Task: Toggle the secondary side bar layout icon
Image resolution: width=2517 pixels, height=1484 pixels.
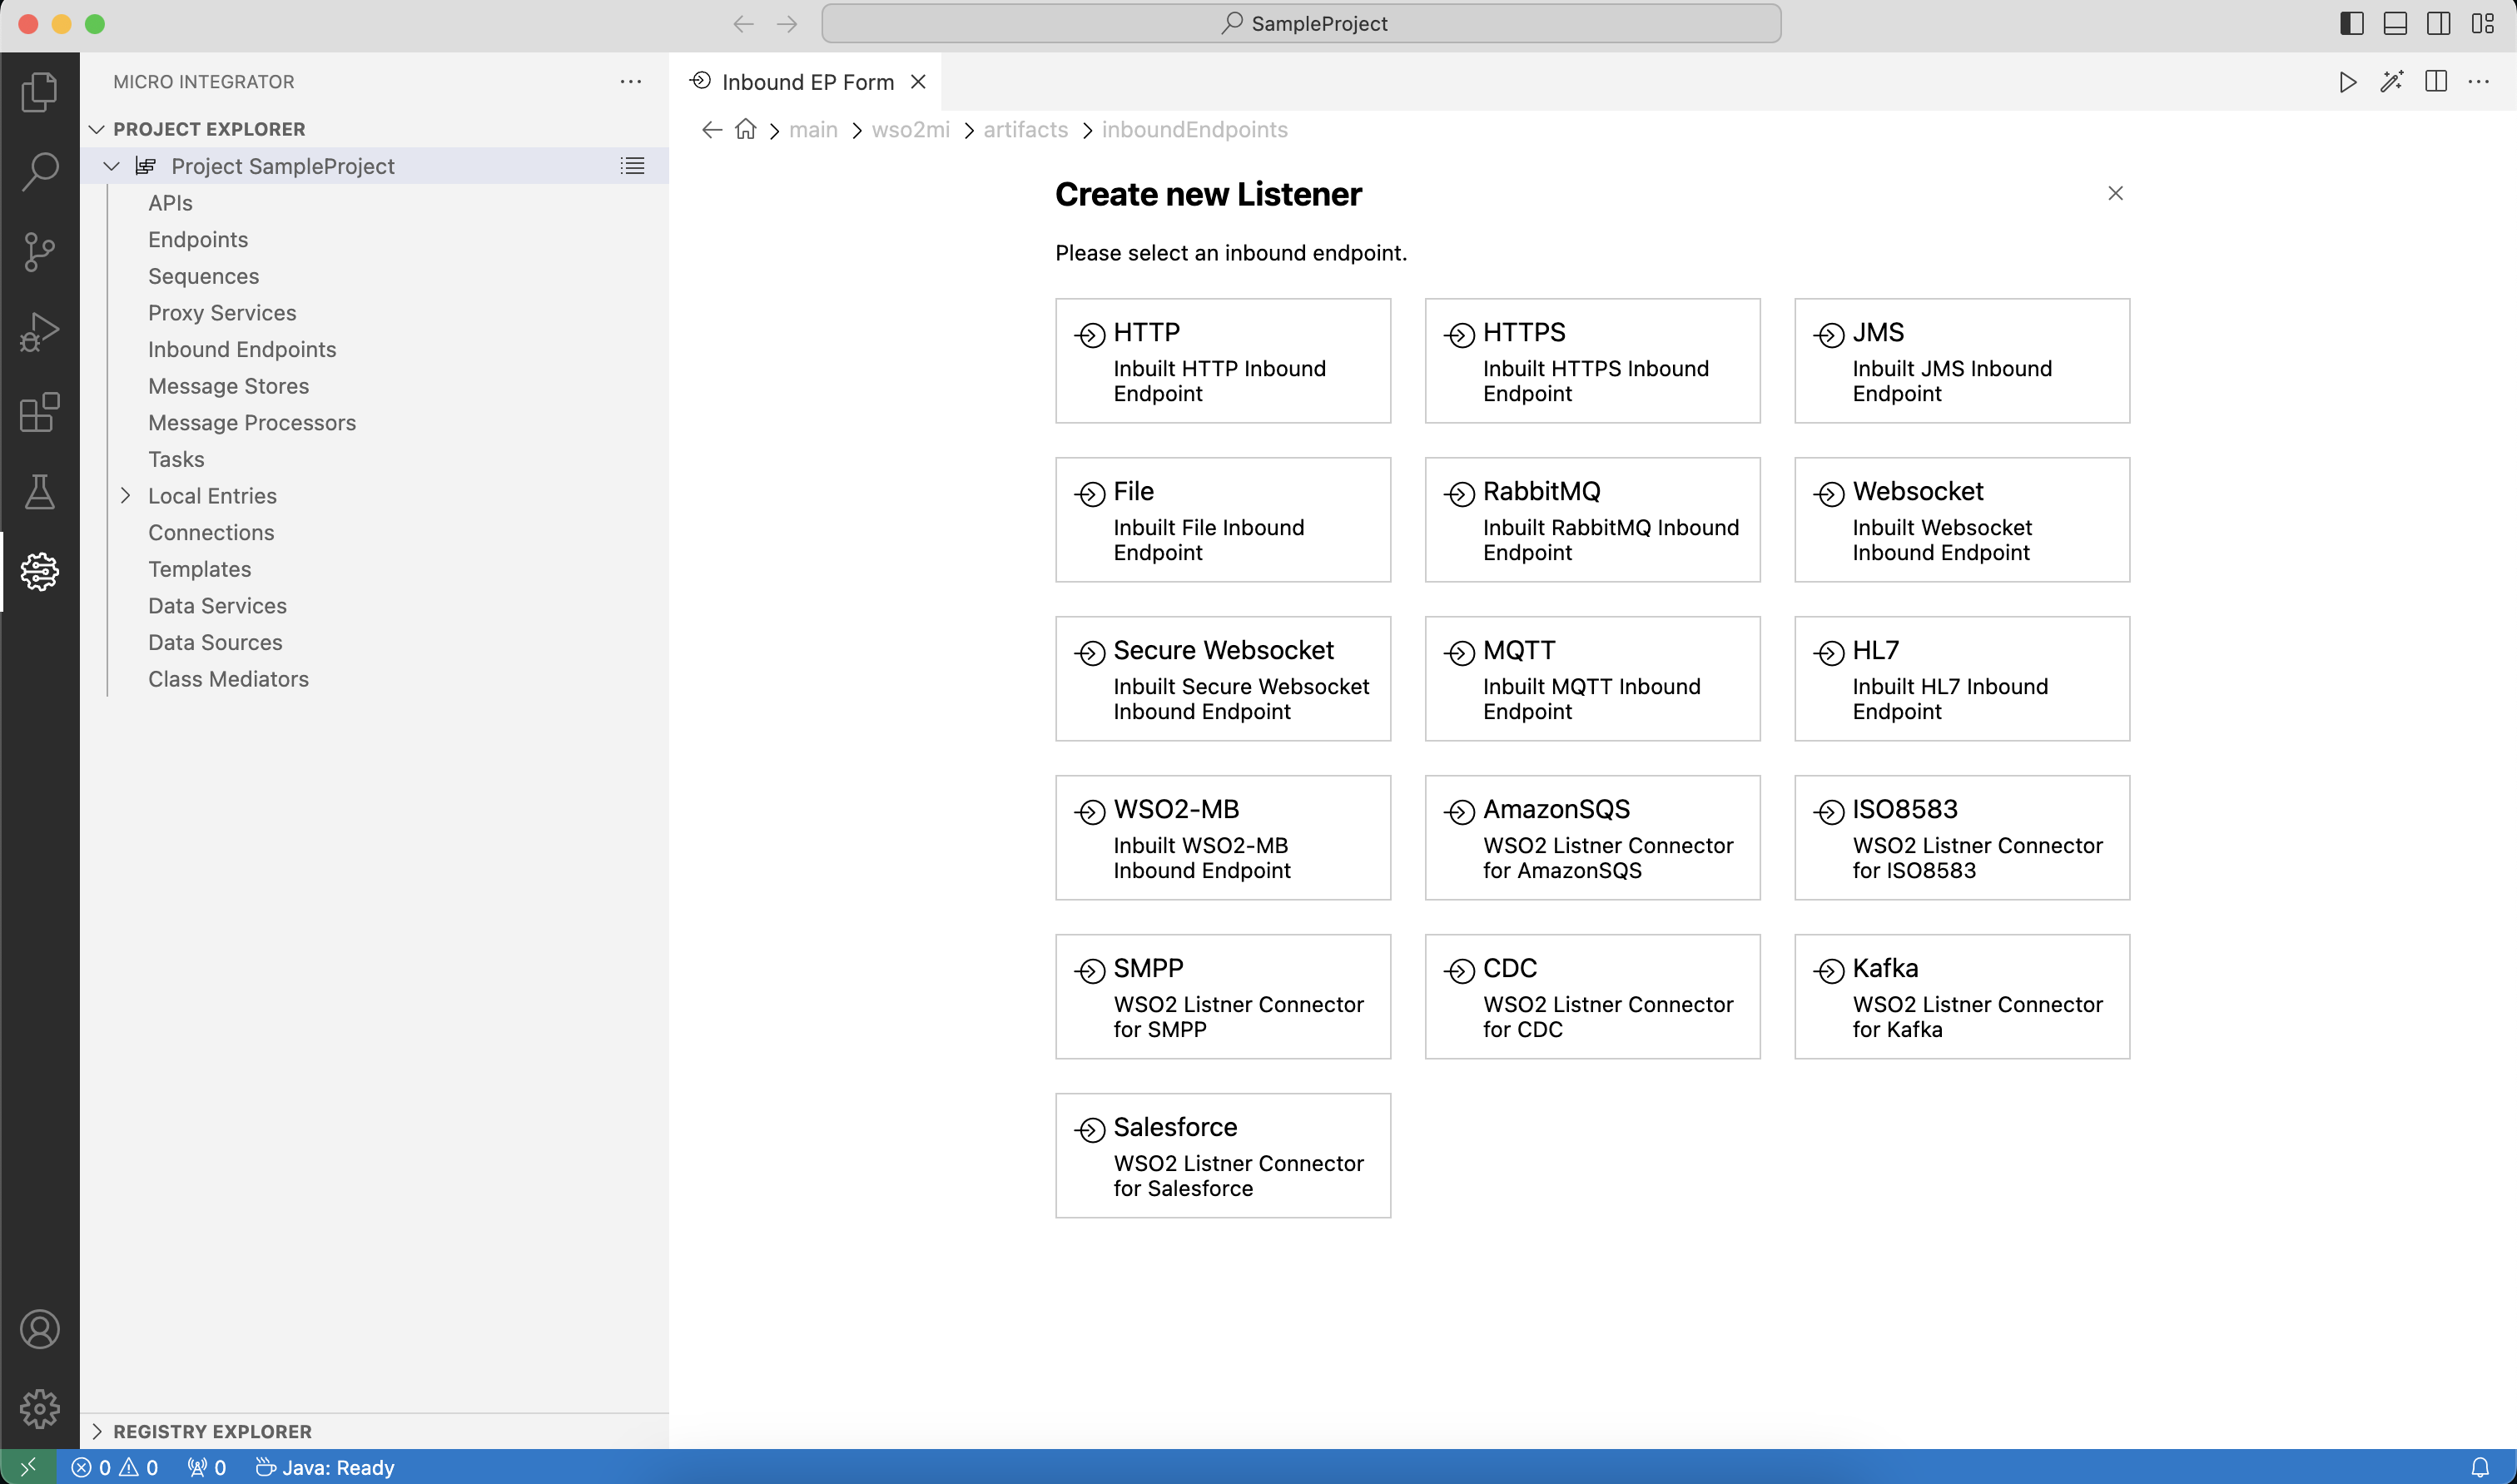Action: (x=2438, y=24)
